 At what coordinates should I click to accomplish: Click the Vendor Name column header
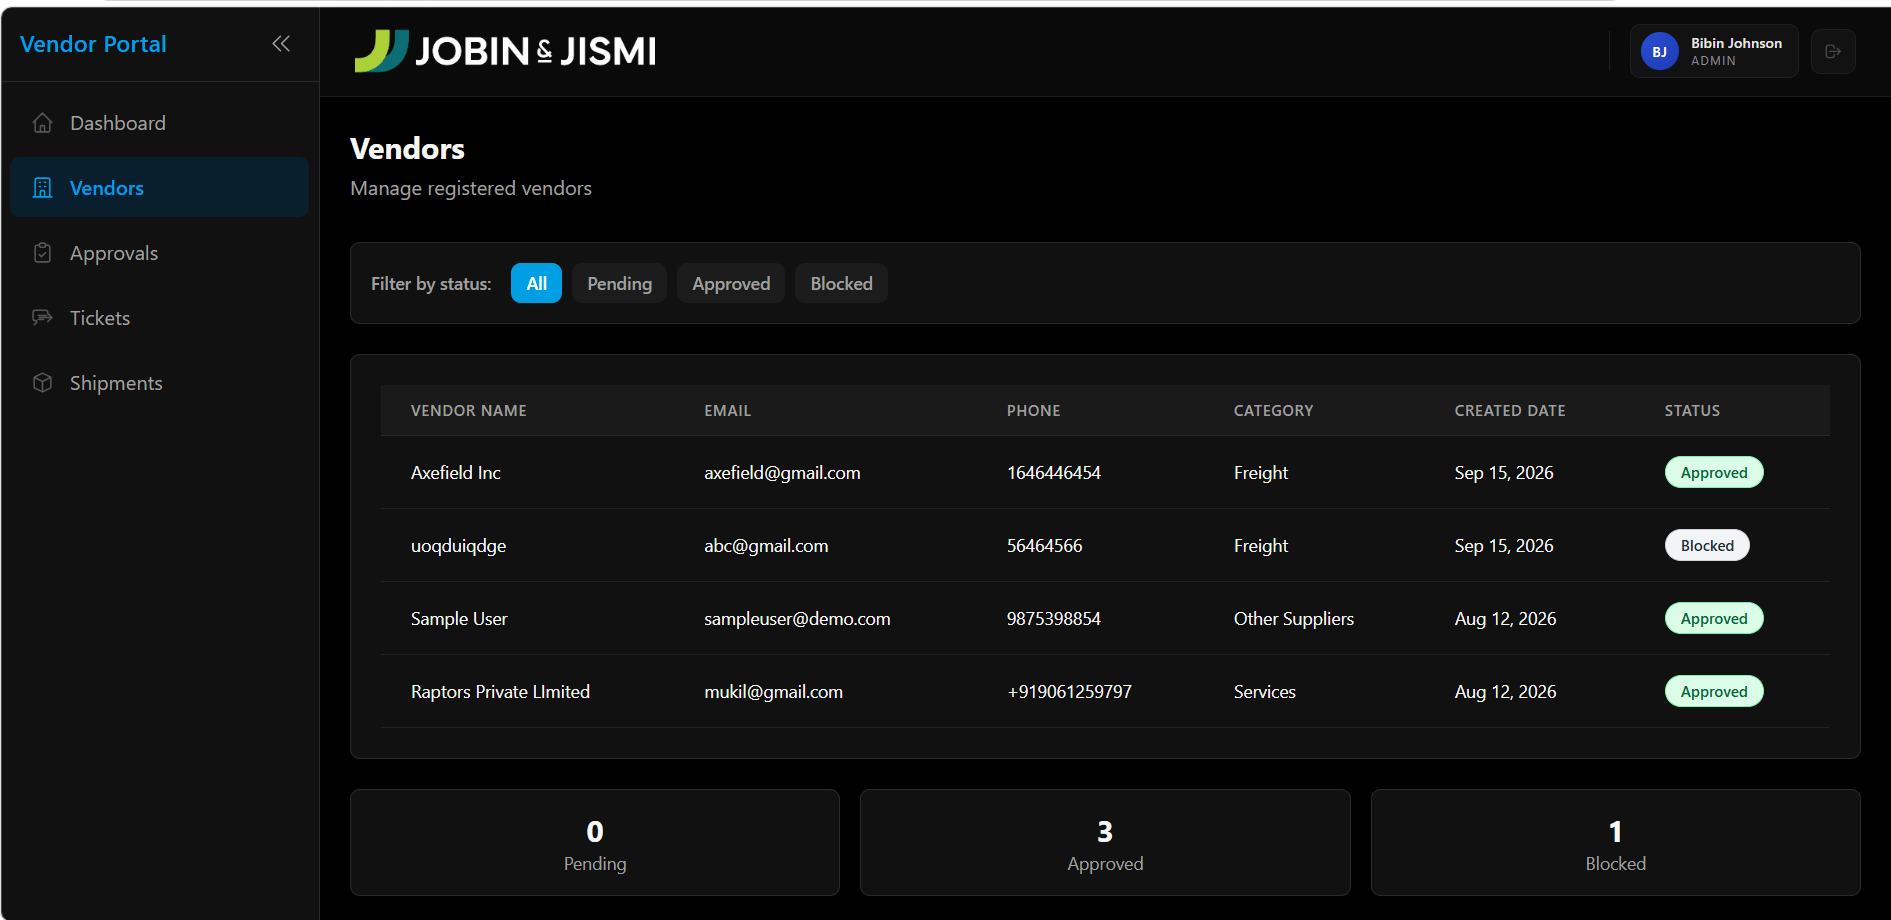click(x=469, y=411)
